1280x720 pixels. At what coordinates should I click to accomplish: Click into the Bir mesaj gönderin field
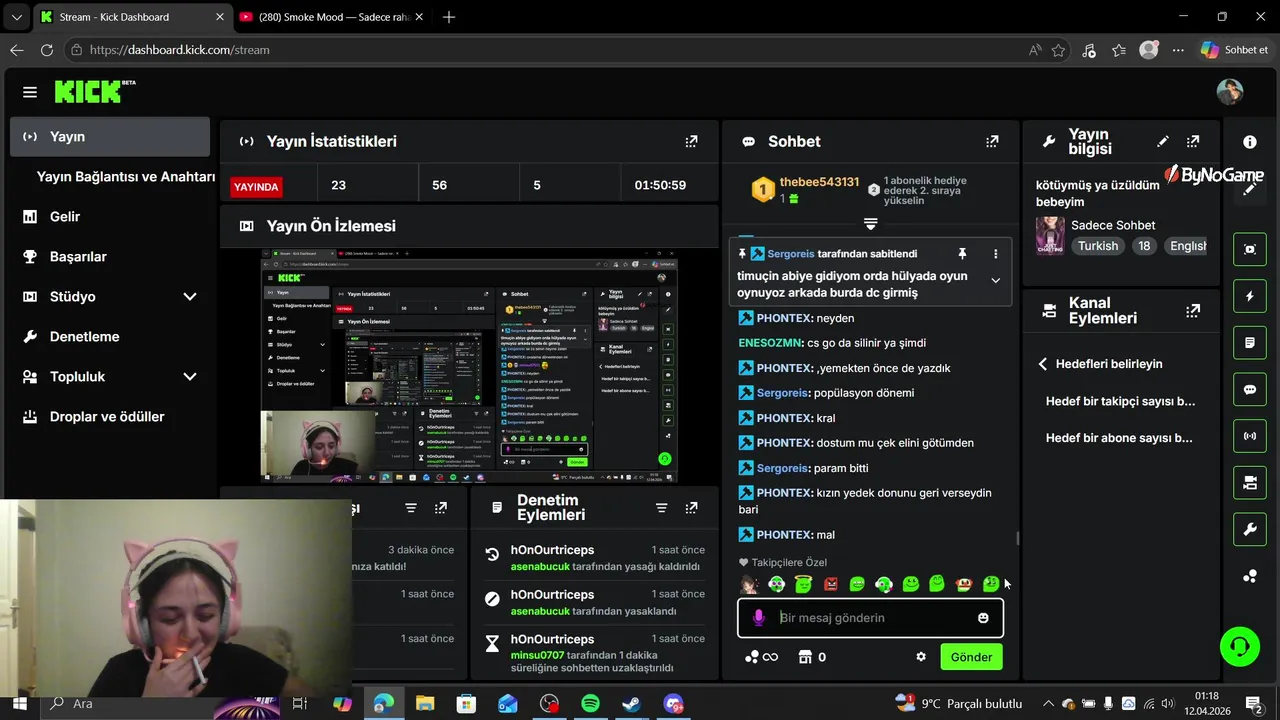[x=870, y=618]
